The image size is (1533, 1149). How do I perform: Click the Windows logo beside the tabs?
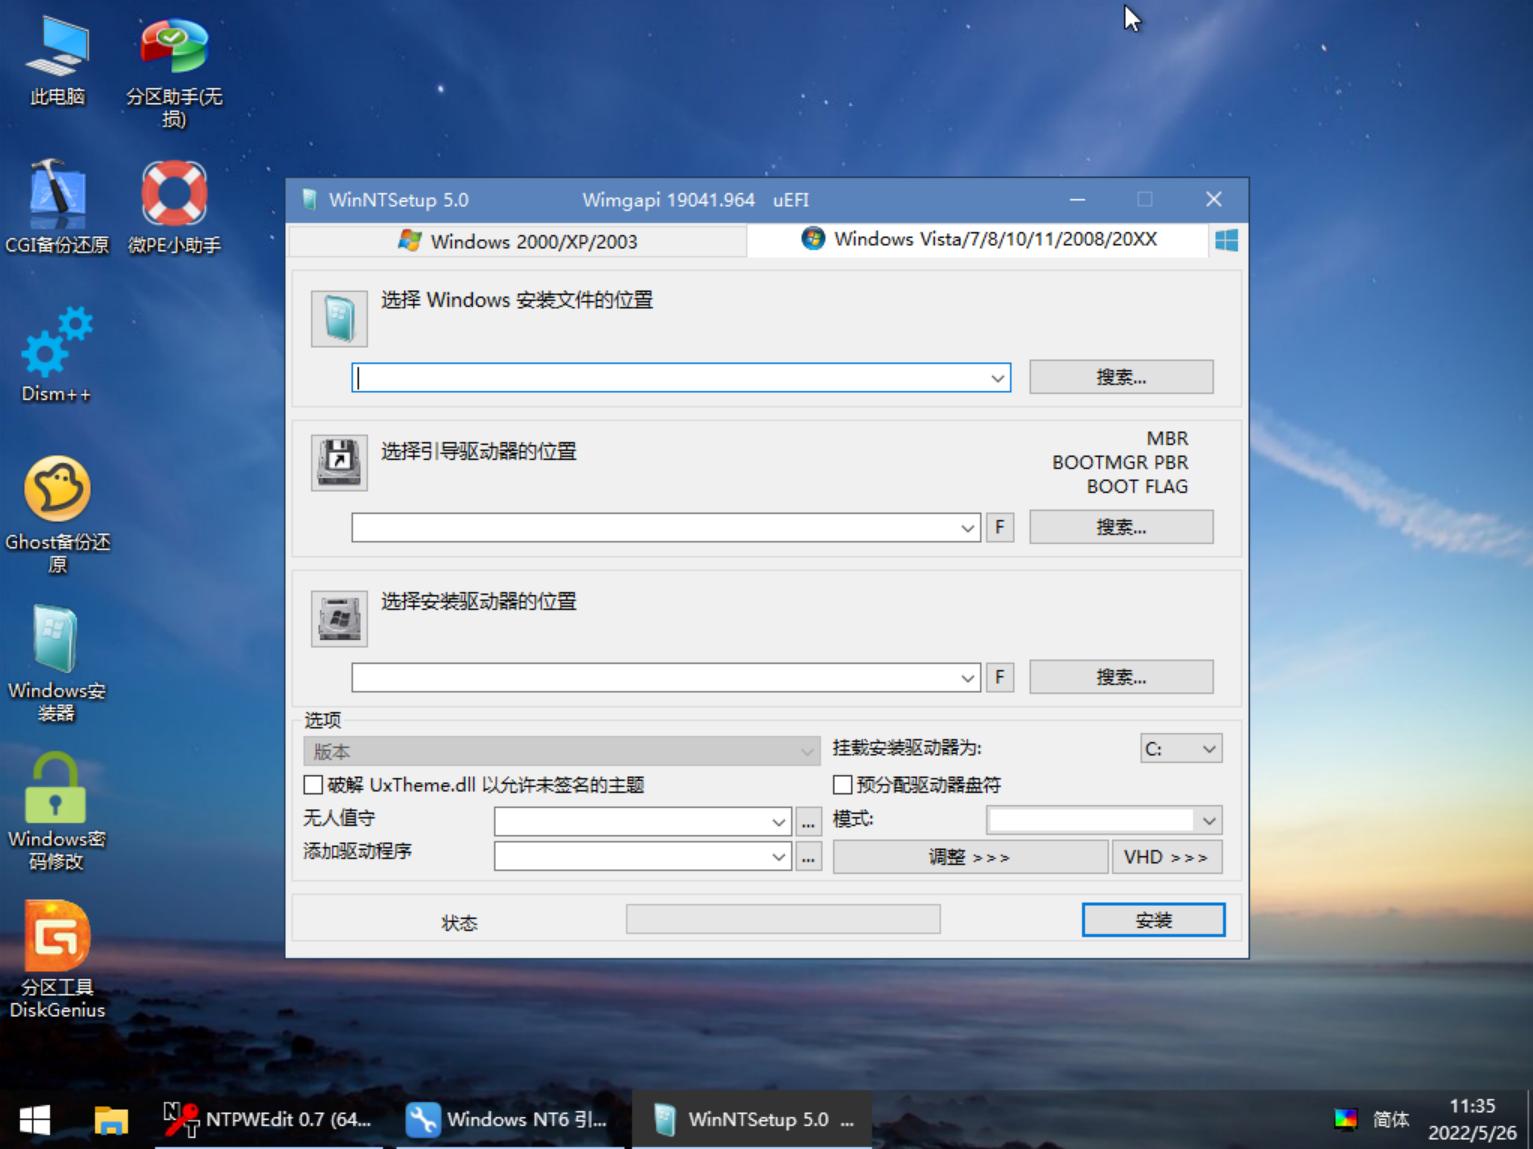coord(1224,240)
